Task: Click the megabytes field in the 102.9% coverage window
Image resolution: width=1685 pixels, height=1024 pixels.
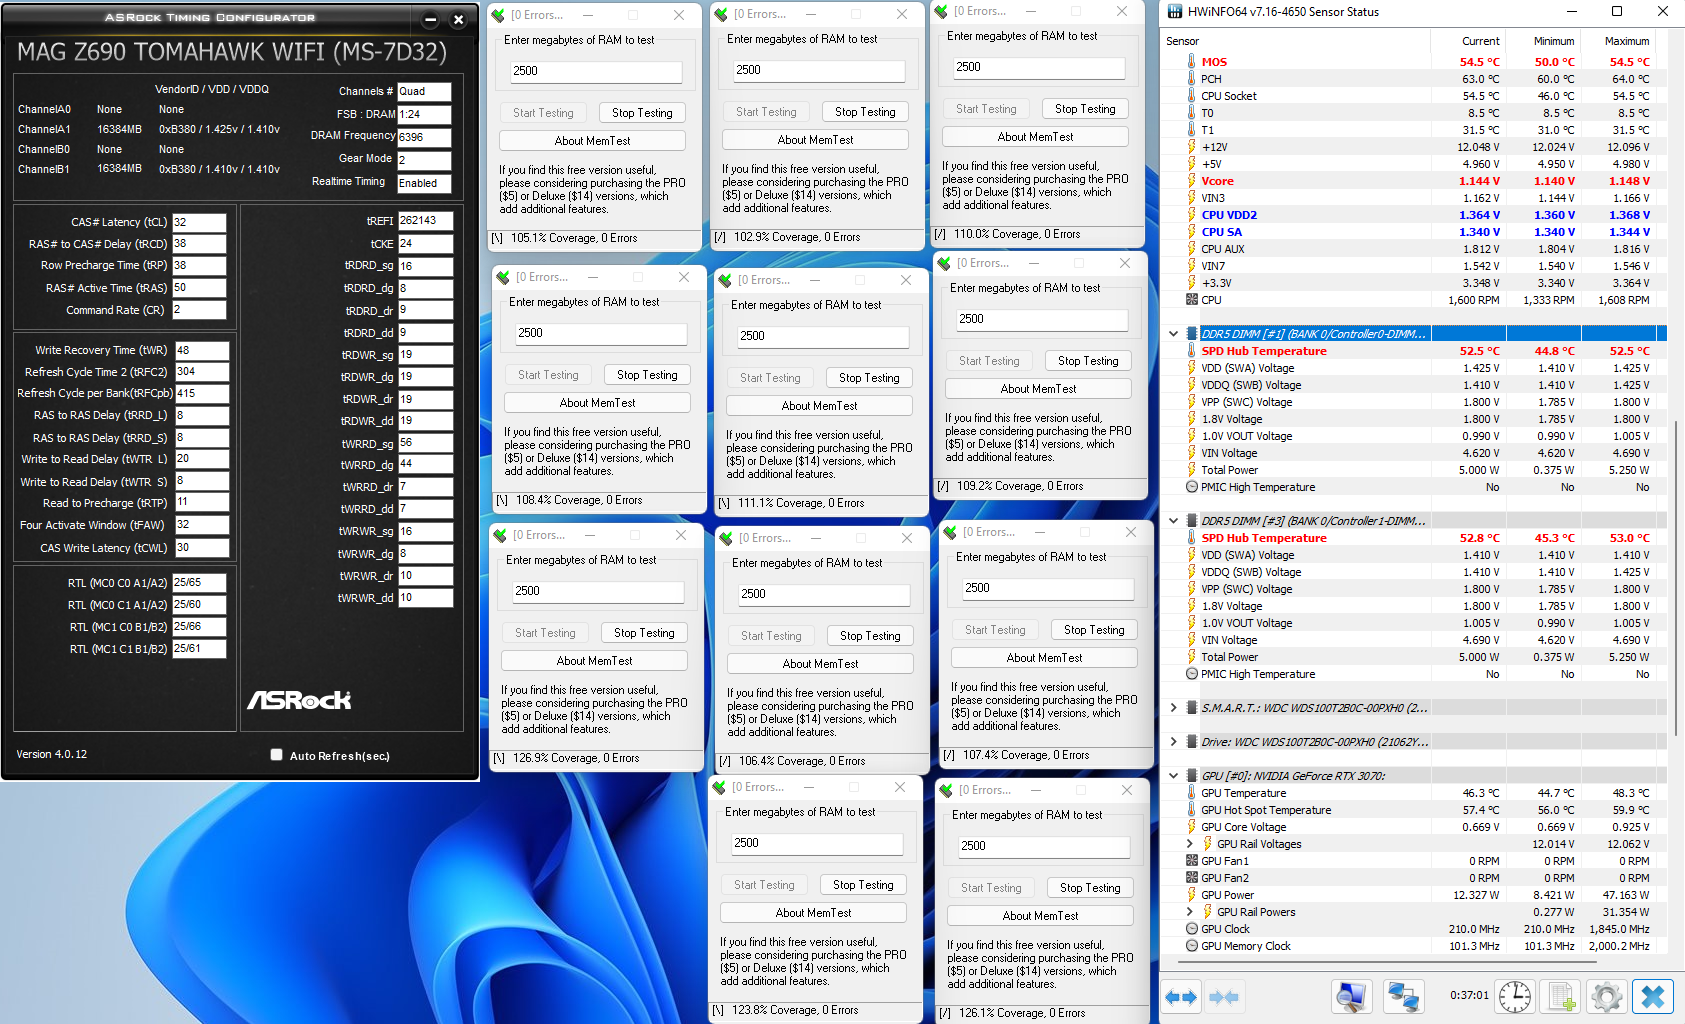Action: (x=818, y=70)
